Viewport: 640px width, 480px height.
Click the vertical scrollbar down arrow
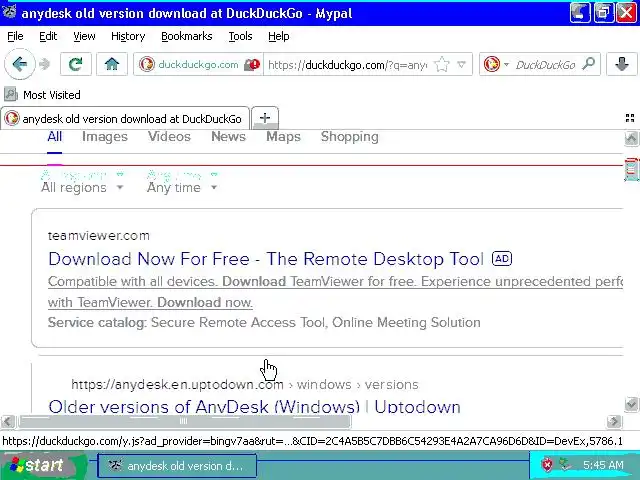point(631,404)
